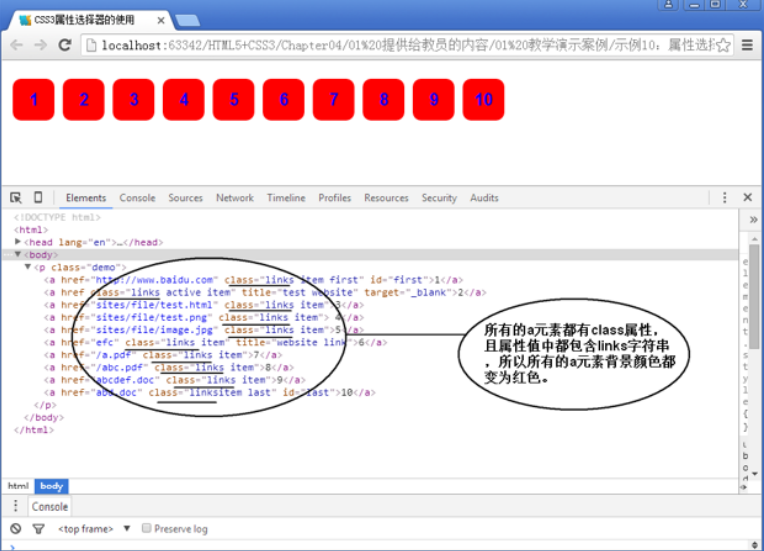
Task: Click red link button 4
Action: [184, 99]
